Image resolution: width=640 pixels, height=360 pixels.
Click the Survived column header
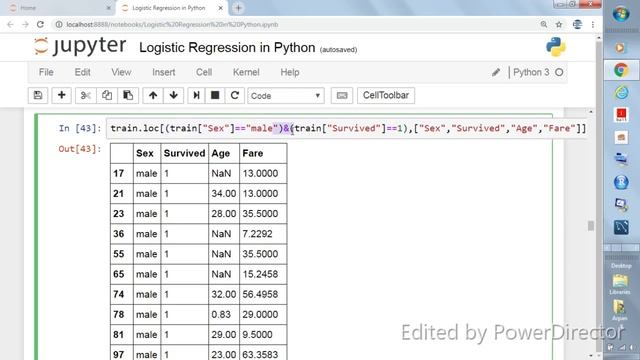(184, 153)
